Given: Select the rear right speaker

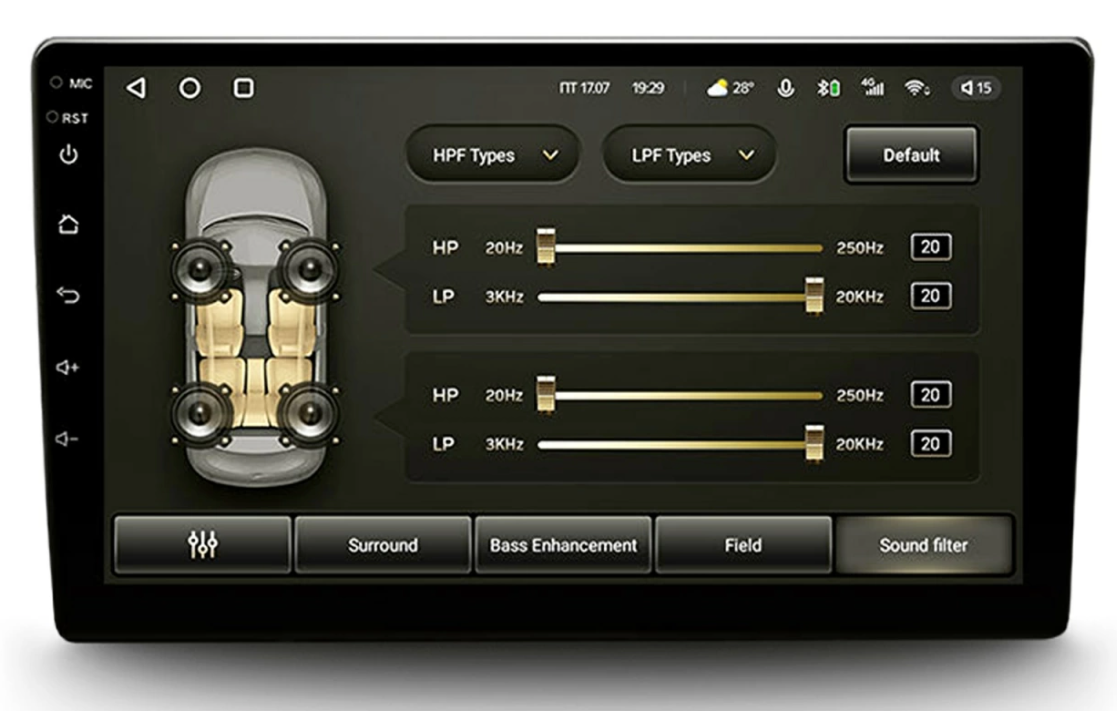Looking at the screenshot, I should (x=309, y=412).
